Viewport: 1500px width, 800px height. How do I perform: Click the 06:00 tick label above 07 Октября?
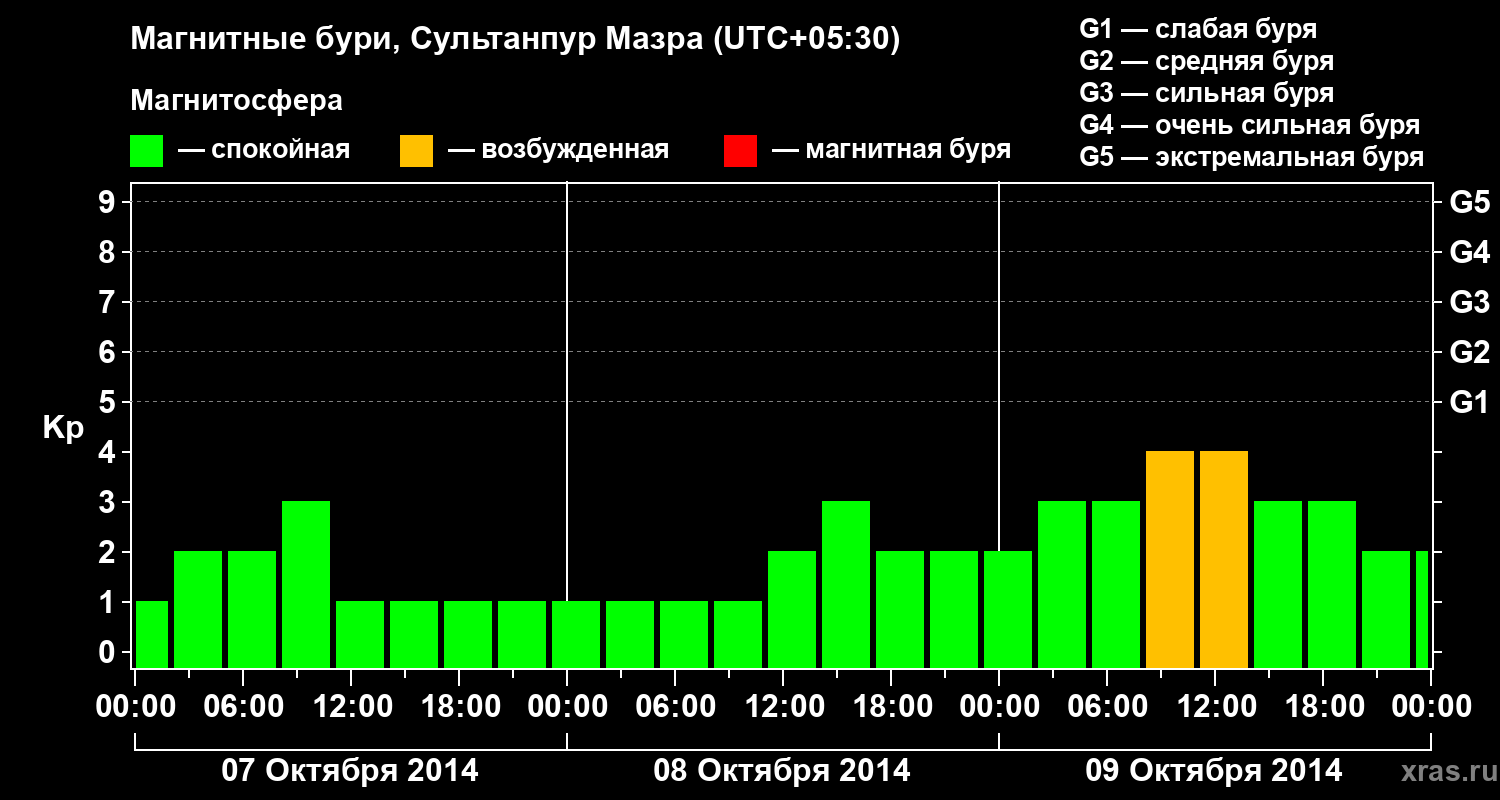coord(243,706)
